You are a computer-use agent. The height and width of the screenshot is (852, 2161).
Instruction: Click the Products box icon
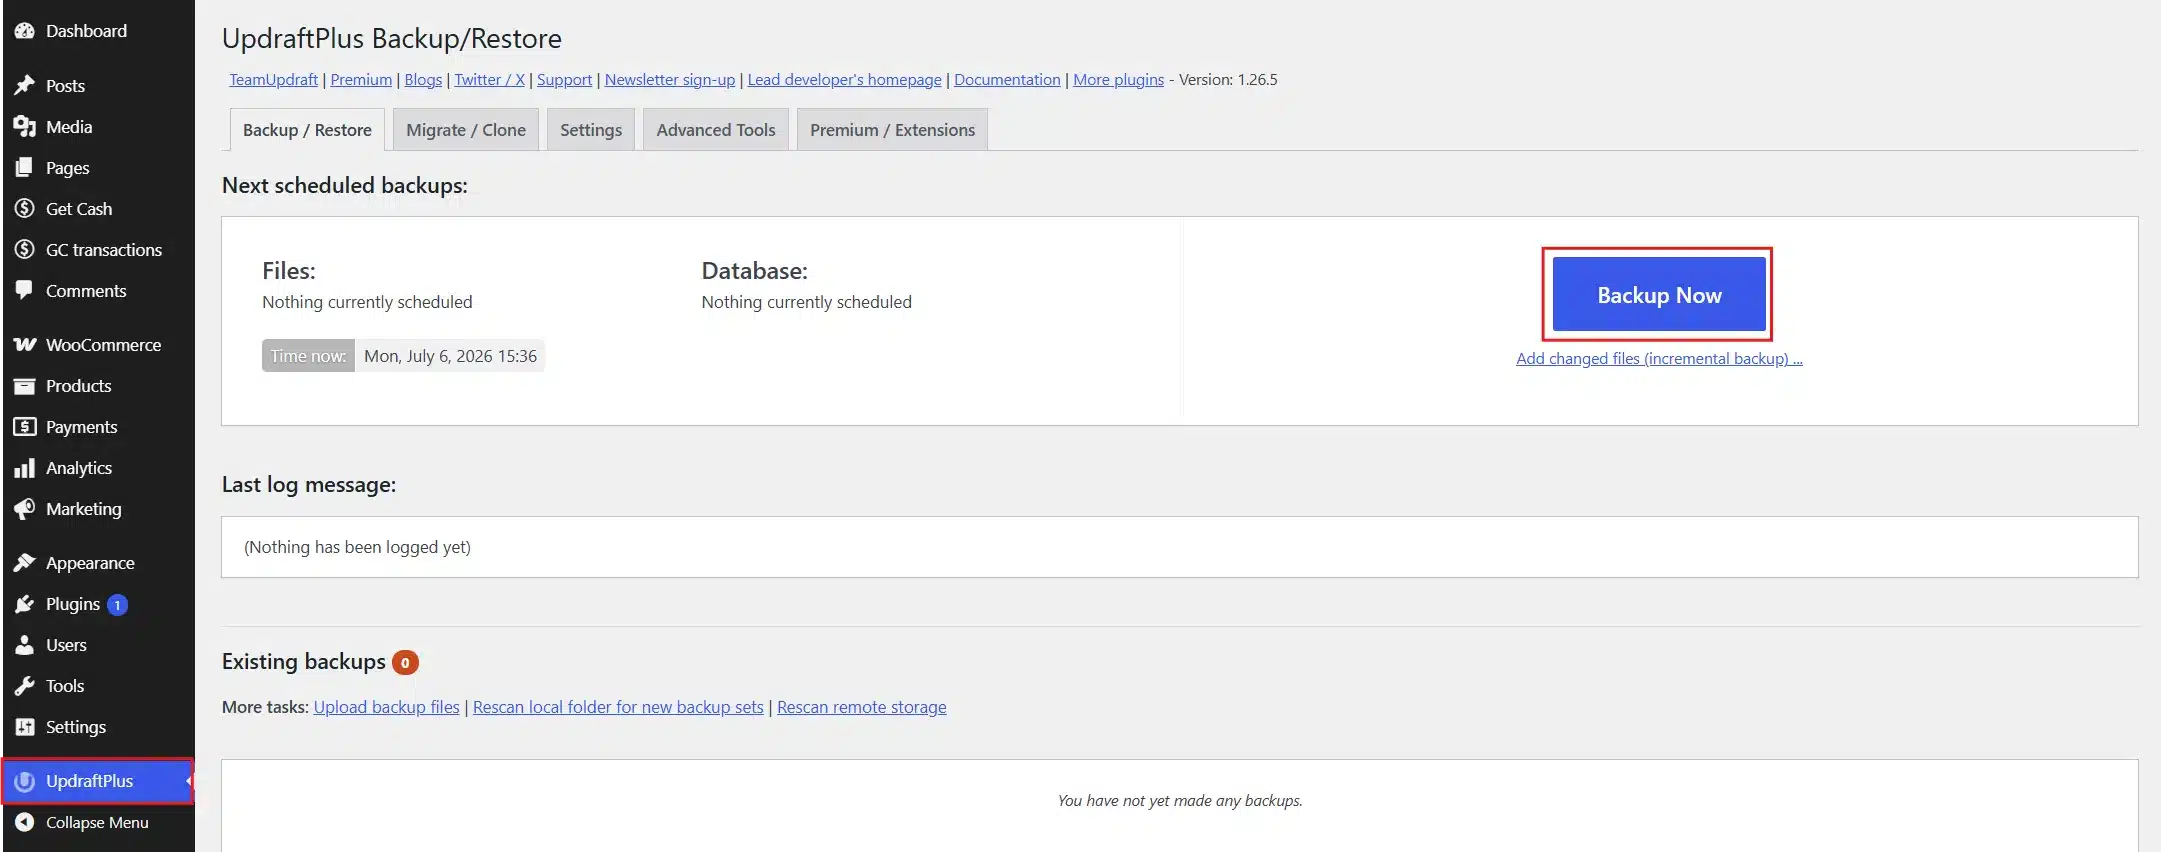(x=24, y=386)
